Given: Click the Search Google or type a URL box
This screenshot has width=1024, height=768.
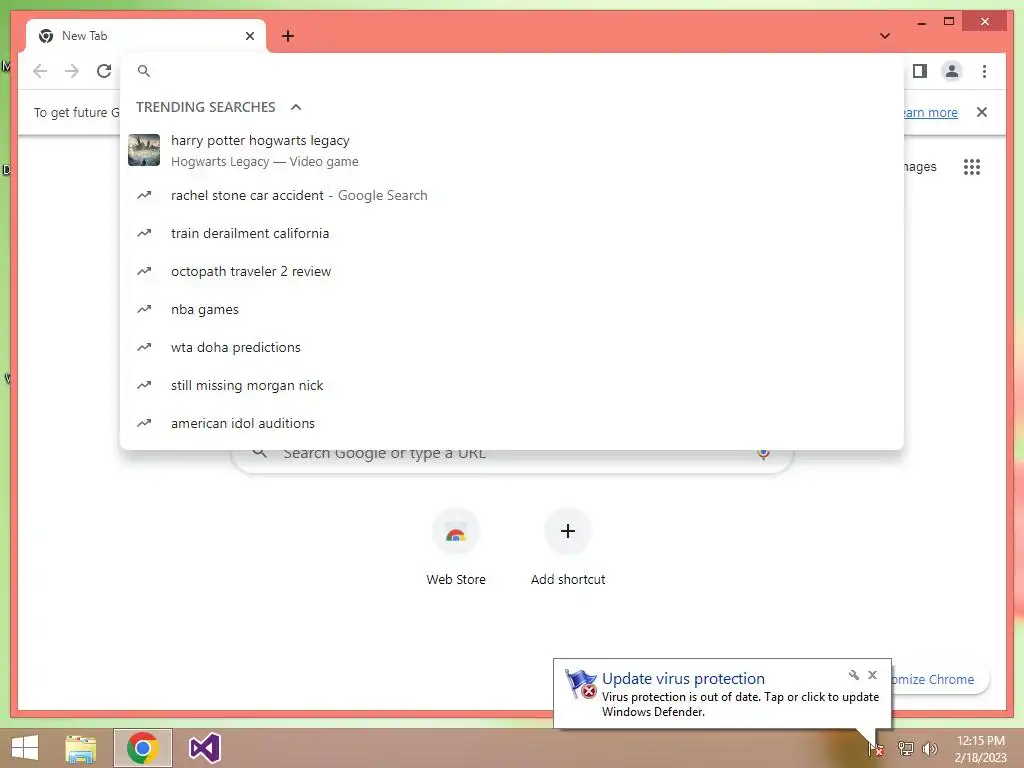Looking at the screenshot, I should coord(513,459).
